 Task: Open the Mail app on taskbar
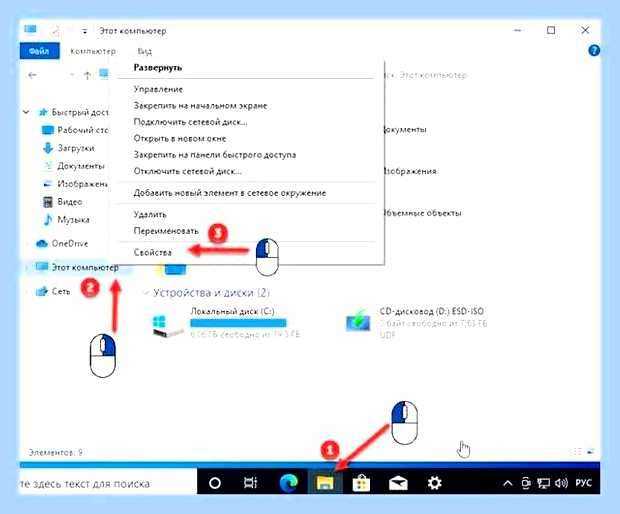(398, 483)
